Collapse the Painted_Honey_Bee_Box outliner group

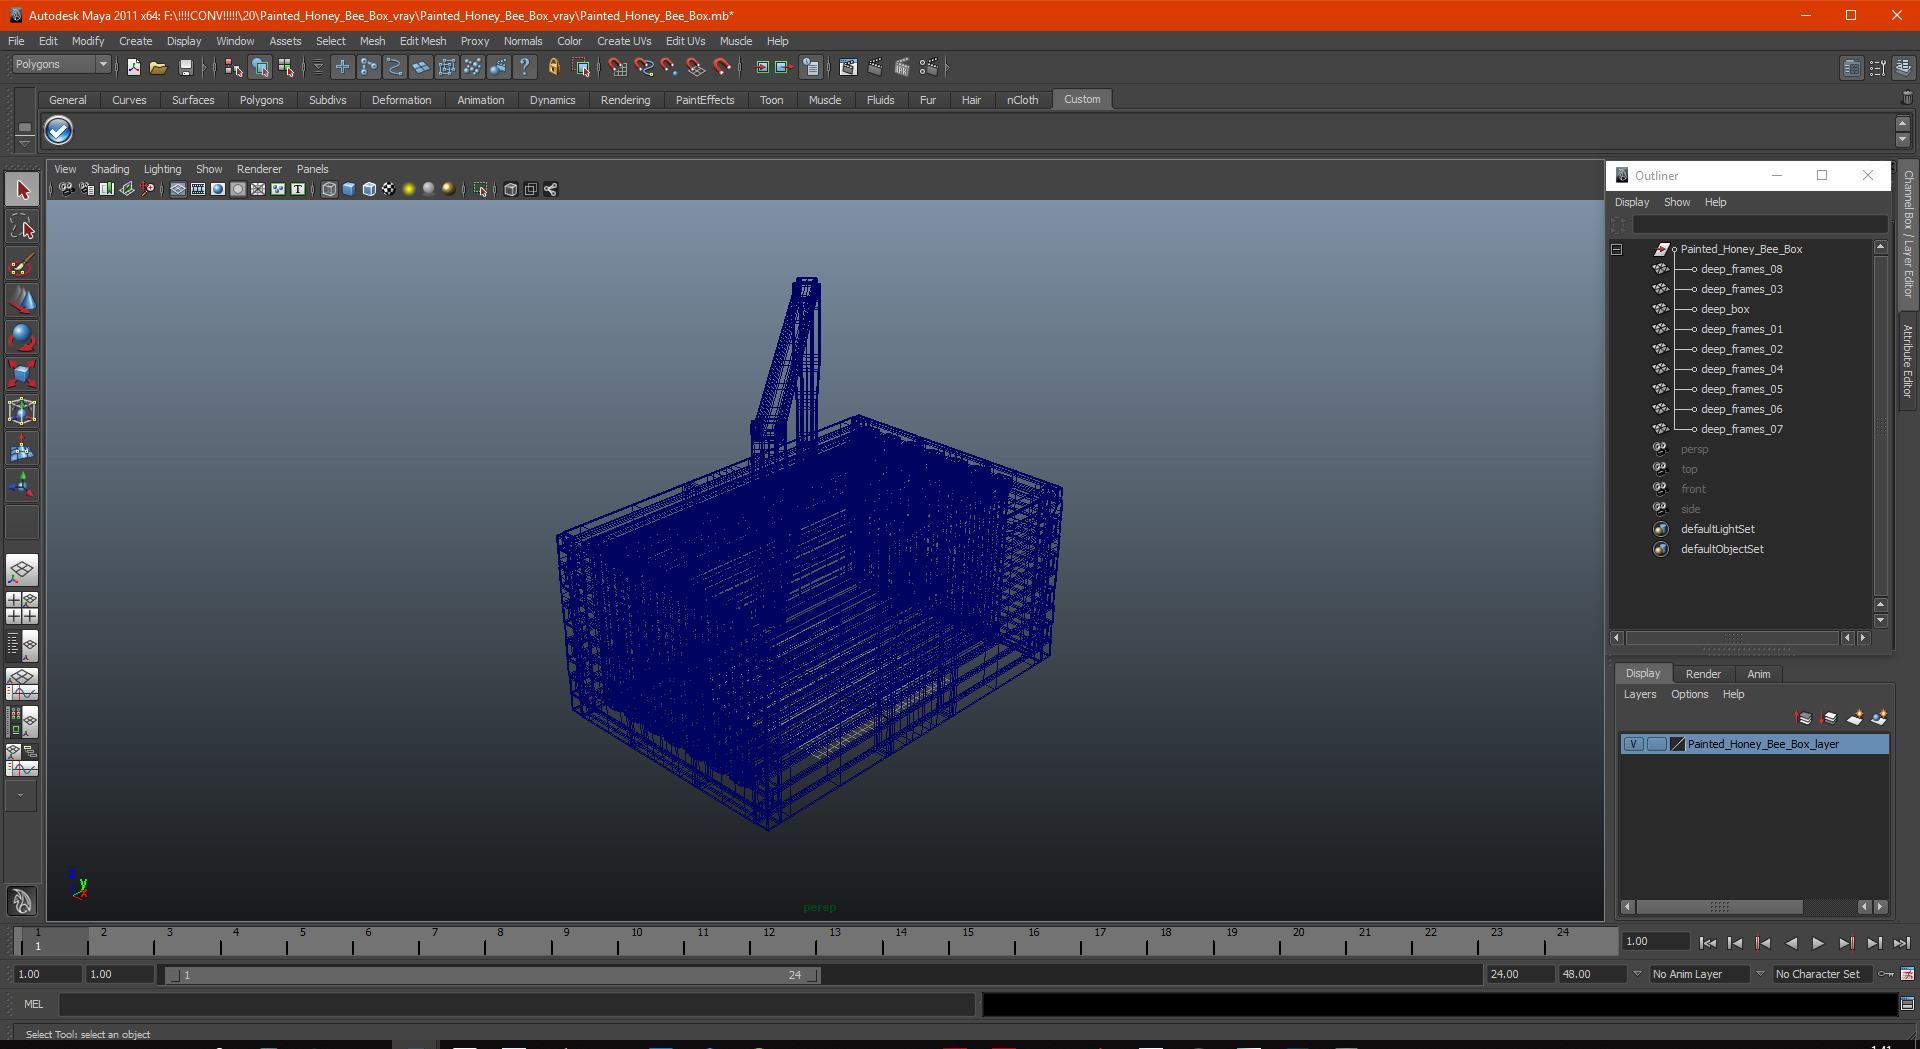click(x=1617, y=249)
